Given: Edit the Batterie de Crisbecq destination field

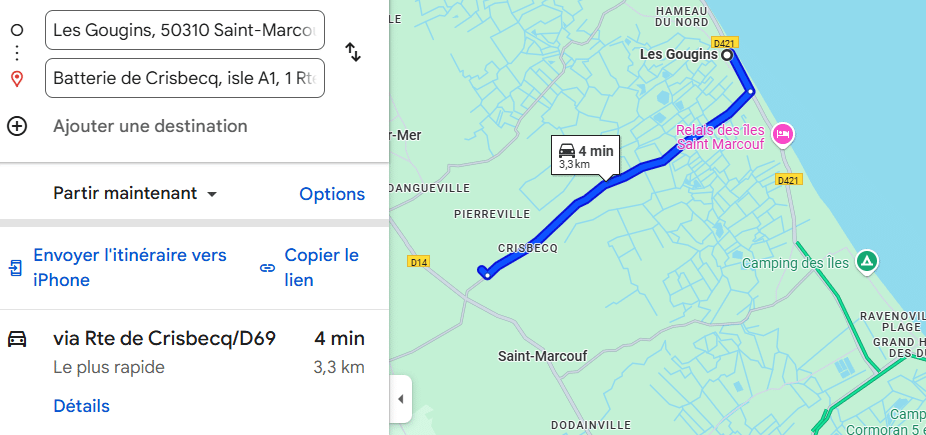Looking at the screenshot, I should tap(185, 78).
